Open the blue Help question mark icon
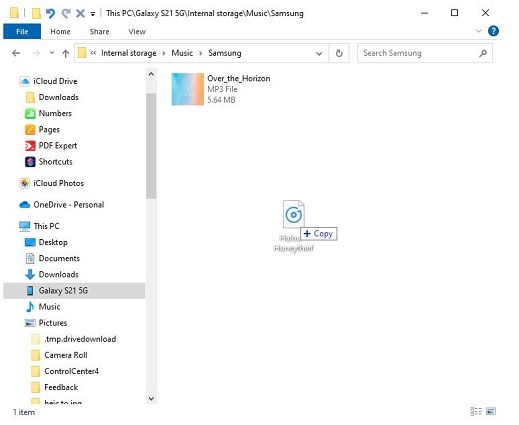The height and width of the screenshot is (425, 519). [493, 31]
